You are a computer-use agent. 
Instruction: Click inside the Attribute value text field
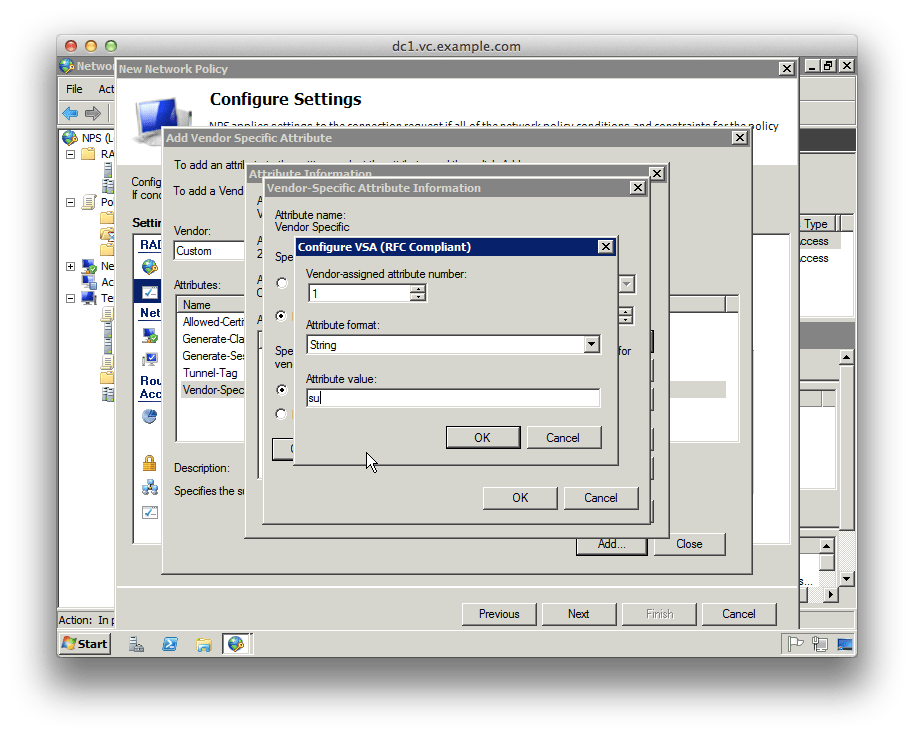450,397
